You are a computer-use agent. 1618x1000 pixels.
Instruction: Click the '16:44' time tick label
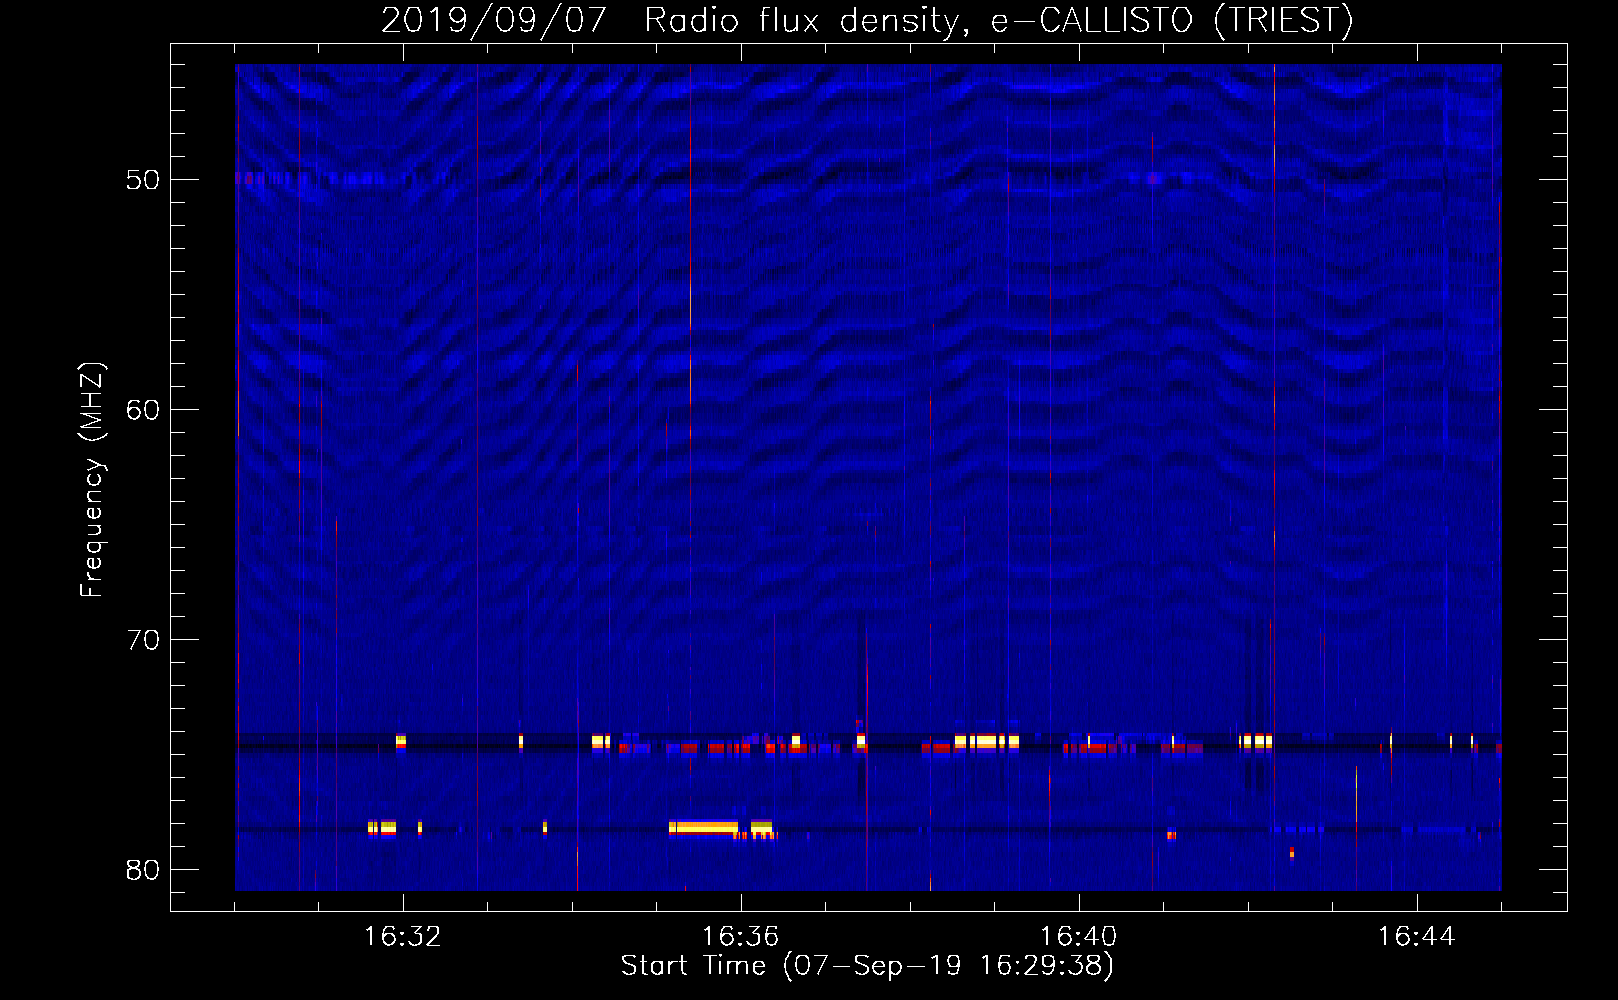pyautogui.click(x=1416, y=937)
